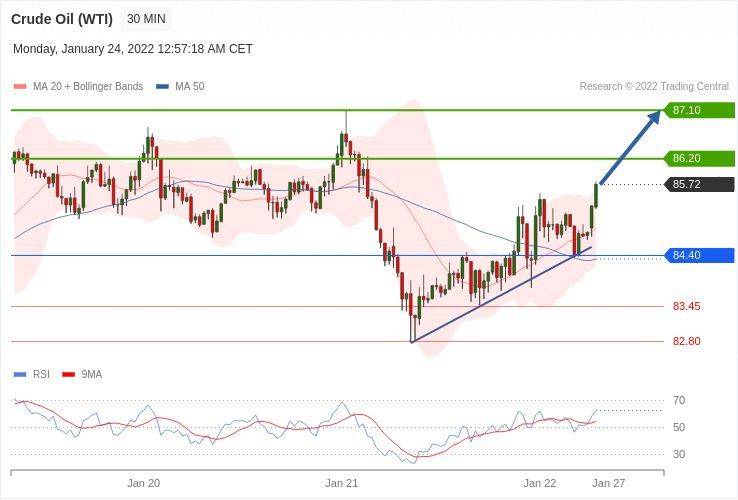Click the pink MA 20 + Bollinger Bands legend swatch

coord(19,87)
